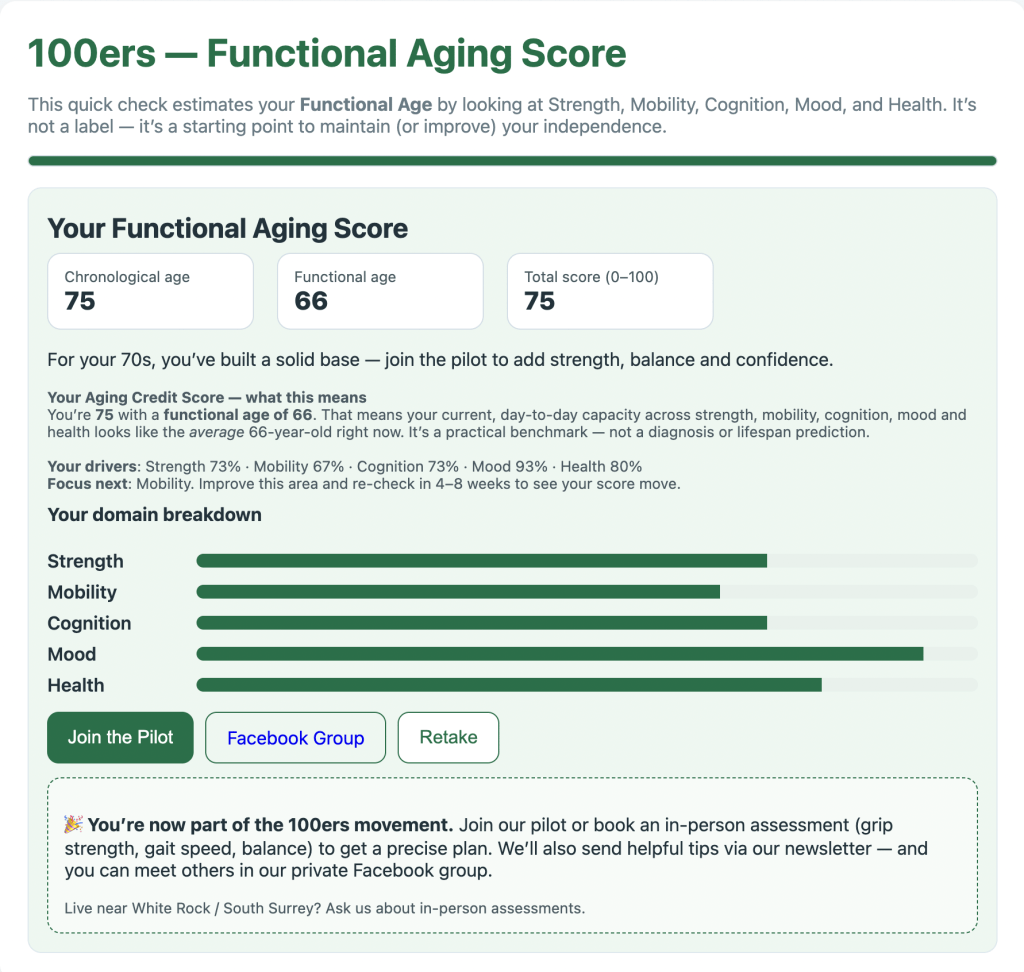This screenshot has width=1024, height=972.
Task: Click the Mobility progress bar
Action: click(586, 592)
